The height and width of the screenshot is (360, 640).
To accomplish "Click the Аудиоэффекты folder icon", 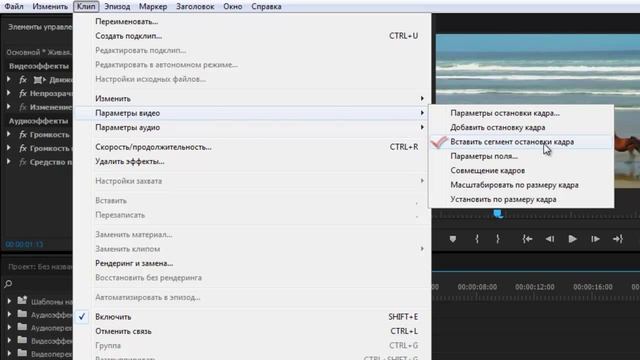I will point(22,314).
